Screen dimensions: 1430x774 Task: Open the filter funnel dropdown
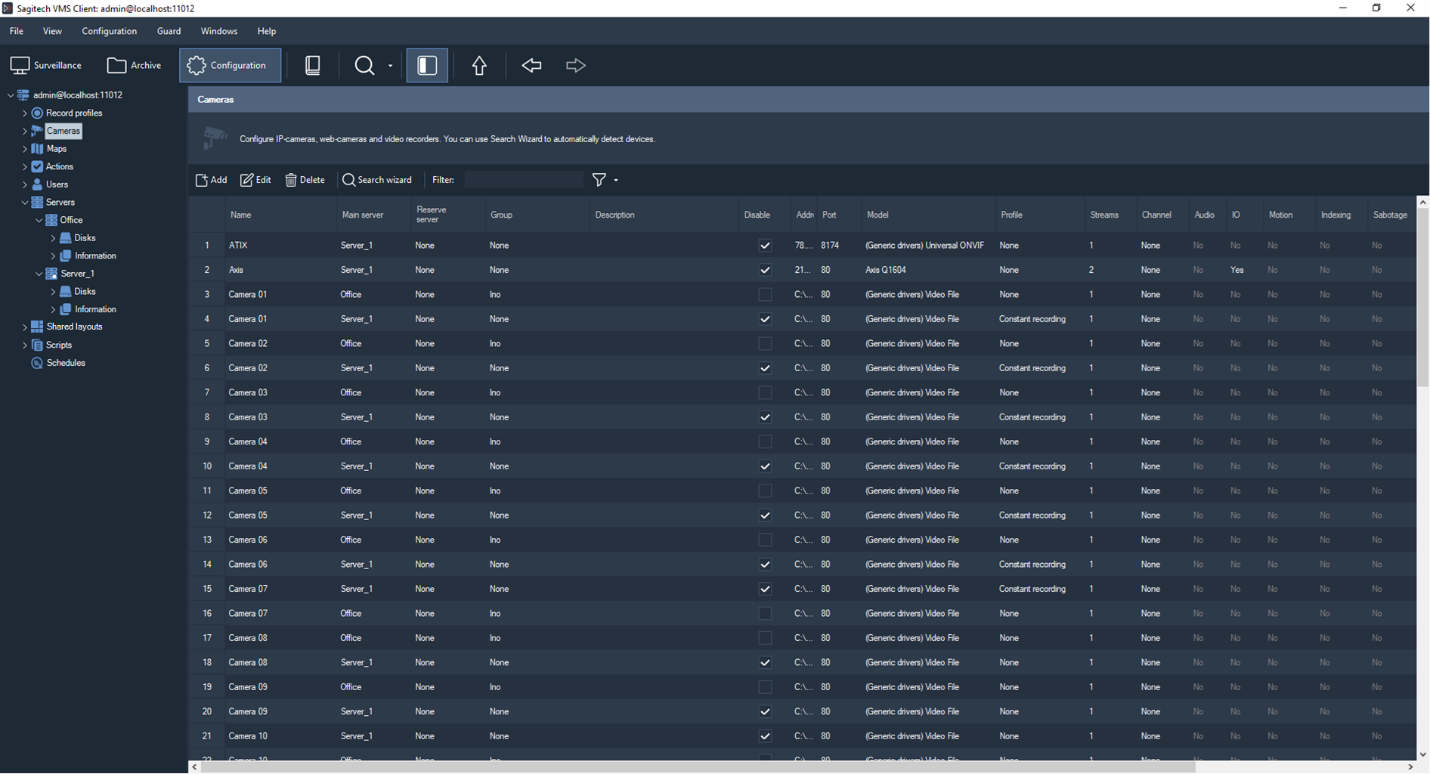pos(605,180)
